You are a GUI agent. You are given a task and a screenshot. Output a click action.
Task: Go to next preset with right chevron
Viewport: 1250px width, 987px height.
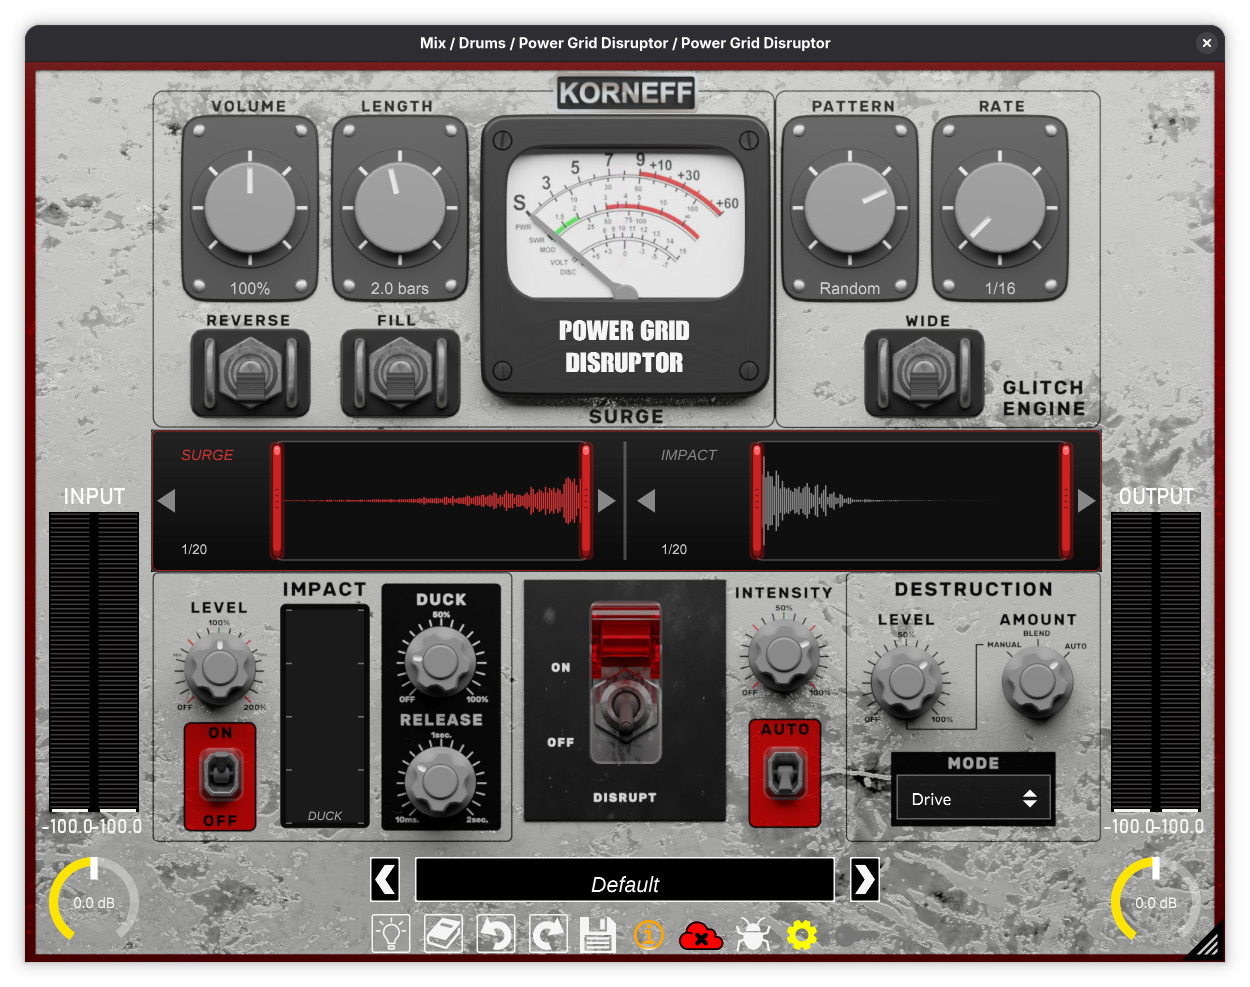click(864, 880)
